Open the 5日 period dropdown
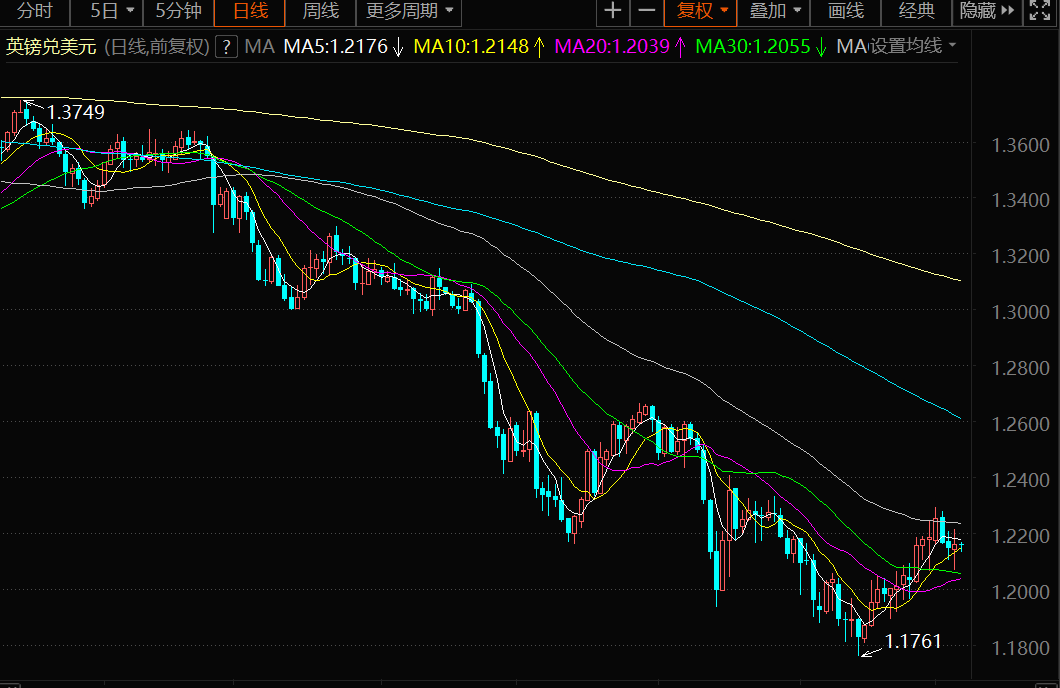The image size is (1060, 688). coord(112,12)
